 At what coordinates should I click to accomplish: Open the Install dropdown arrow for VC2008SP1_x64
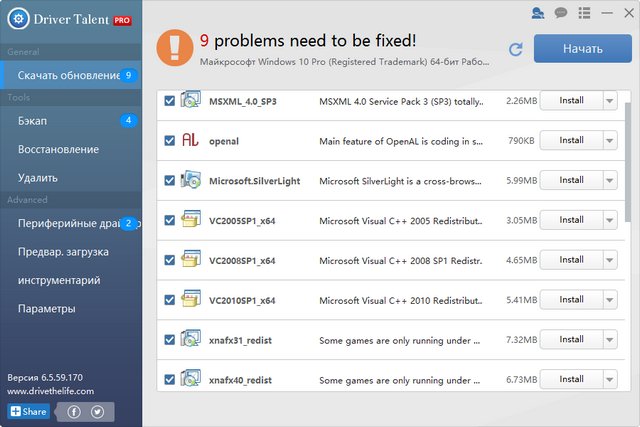pos(609,260)
